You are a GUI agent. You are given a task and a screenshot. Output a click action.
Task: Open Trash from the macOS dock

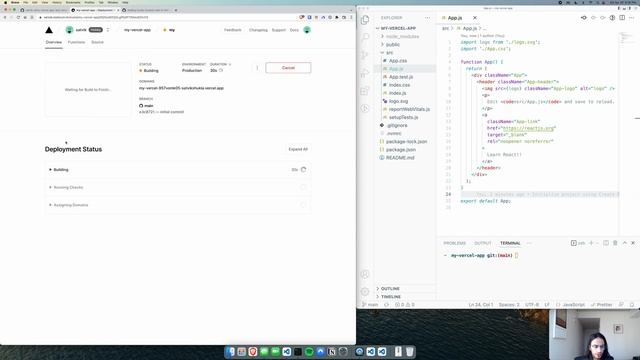pyautogui.click(x=409, y=351)
